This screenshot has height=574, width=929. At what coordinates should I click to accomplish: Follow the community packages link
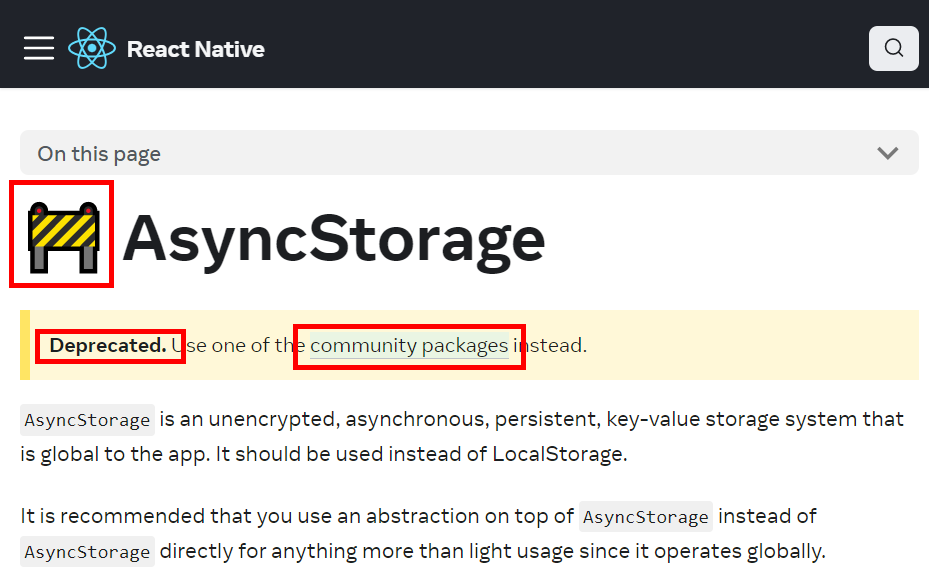[409, 345]
